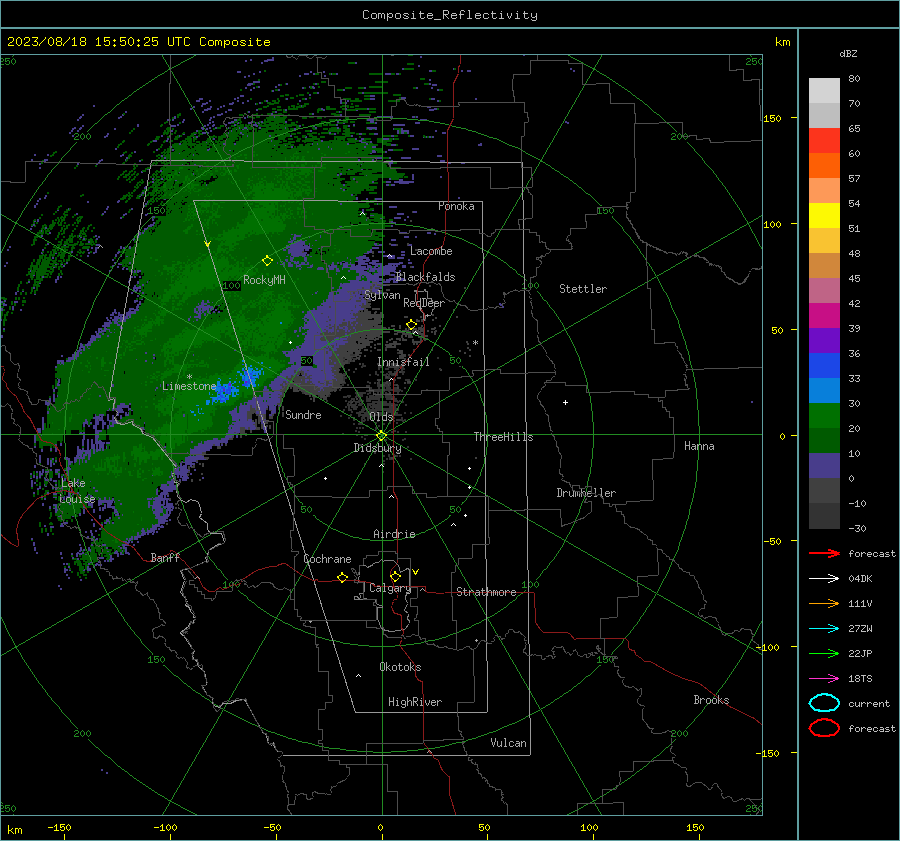Screen dimensions: 900x841
Task: Click the white plus marker west of Hanna
Action: pos(565,402)
